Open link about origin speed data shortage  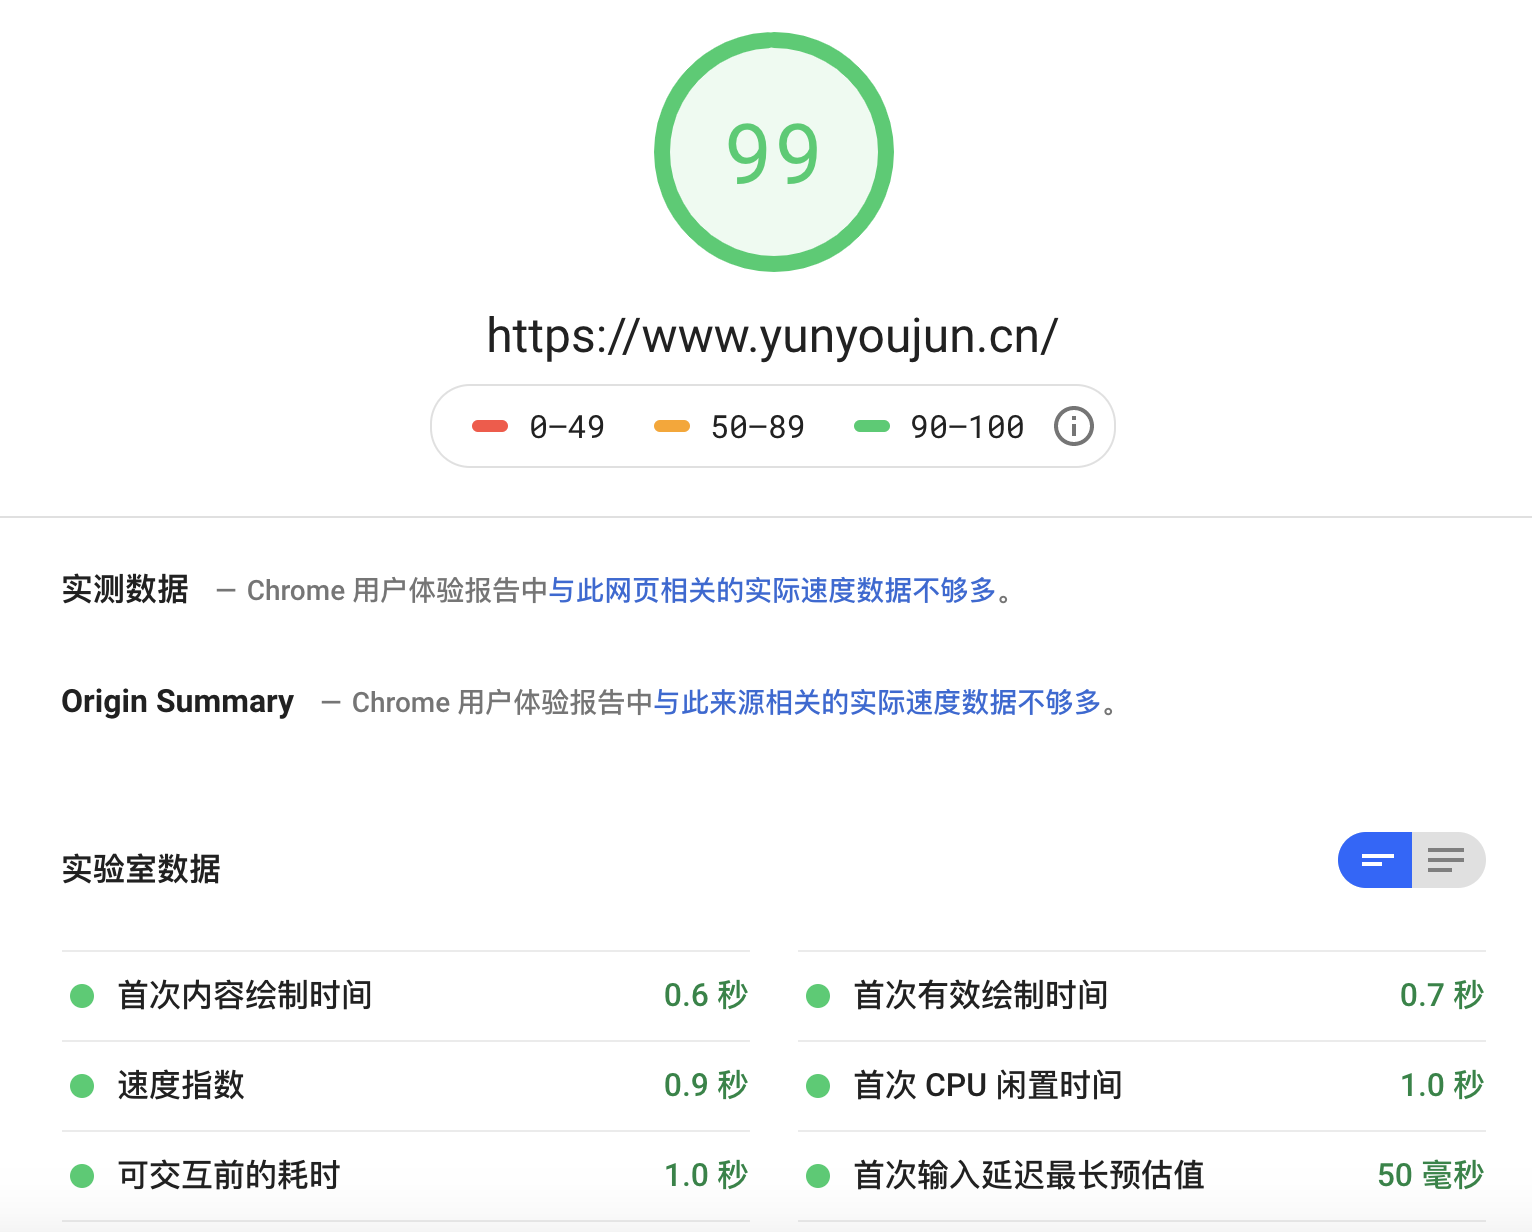pyautogui.click(x=877, y=703)
